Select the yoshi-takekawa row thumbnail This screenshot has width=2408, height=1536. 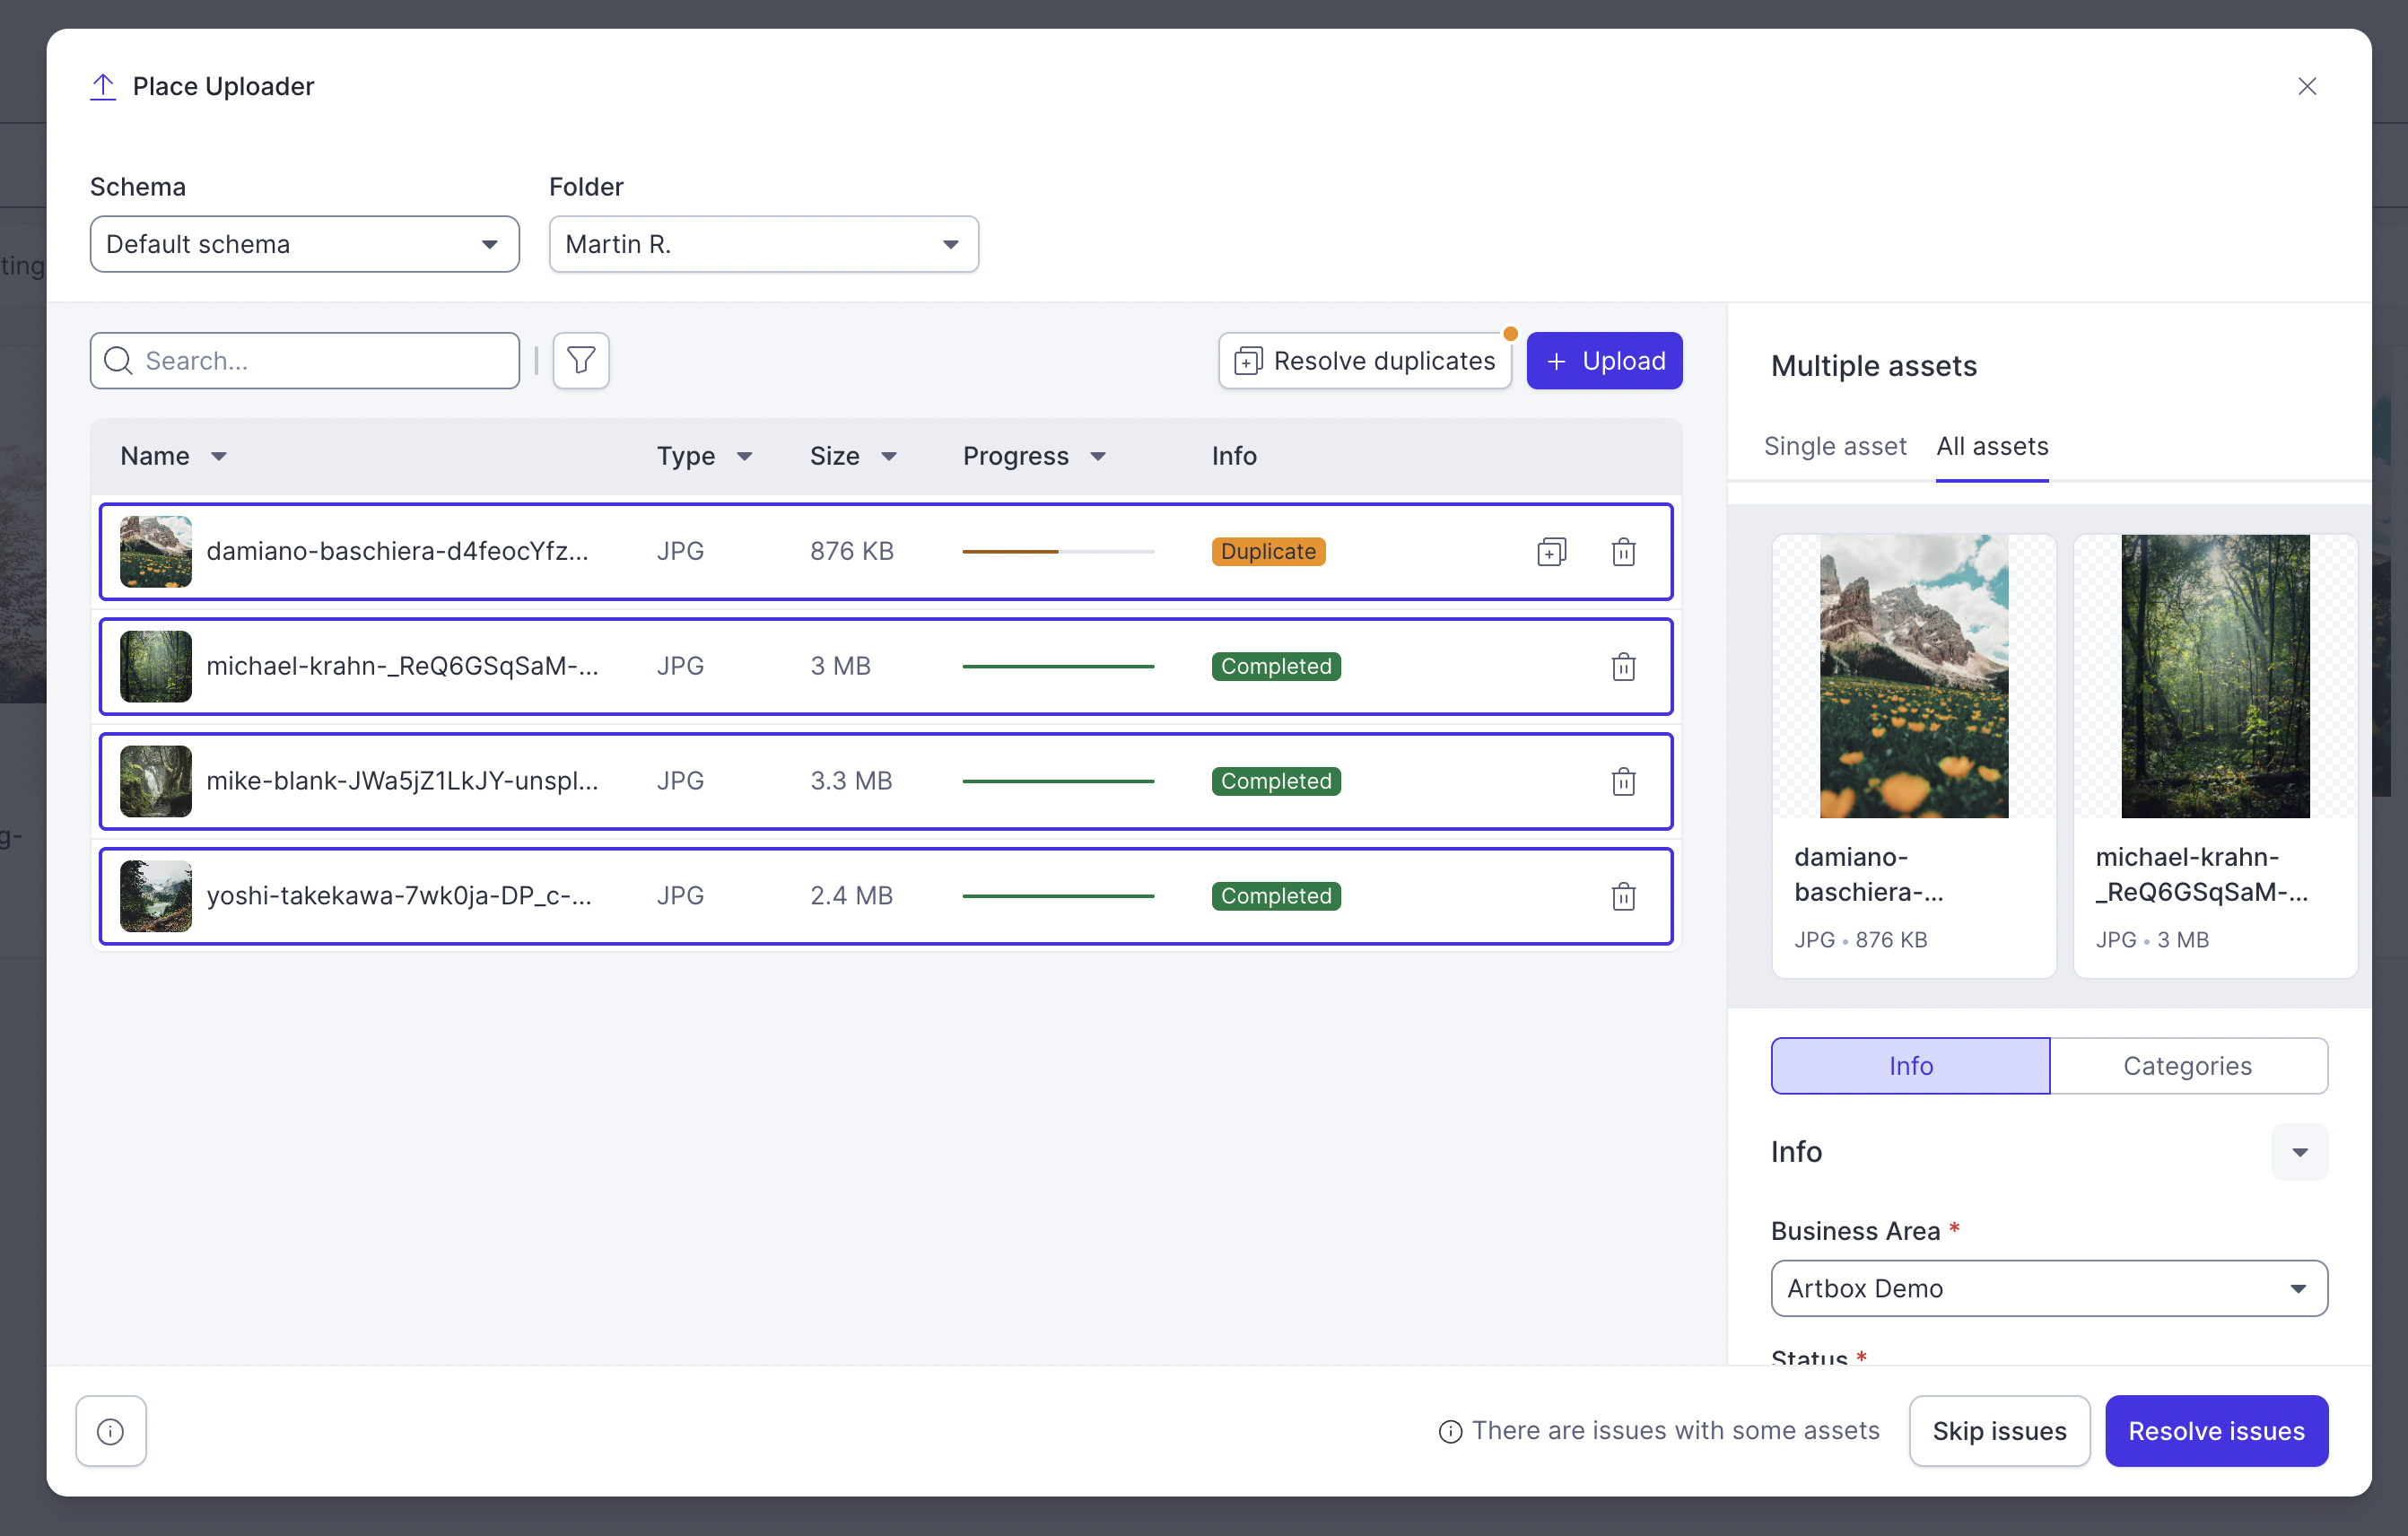coord(156,896)
